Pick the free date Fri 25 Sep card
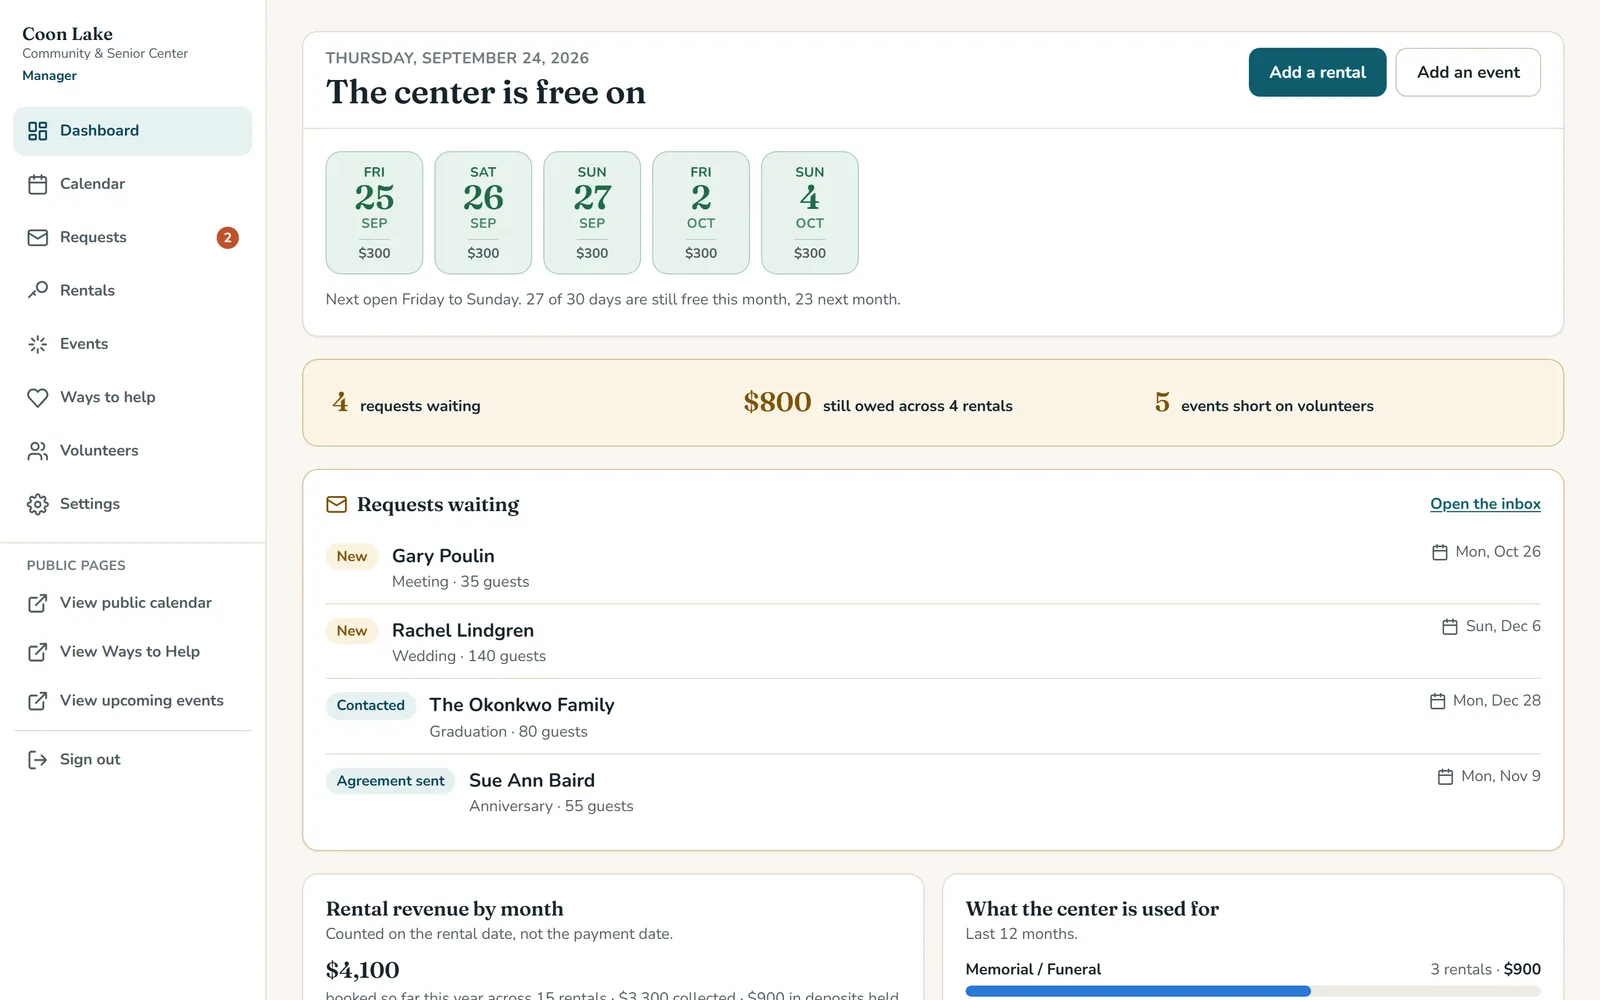The height and width of the screenshot is (1000, 1600). (x=374, y=213)
